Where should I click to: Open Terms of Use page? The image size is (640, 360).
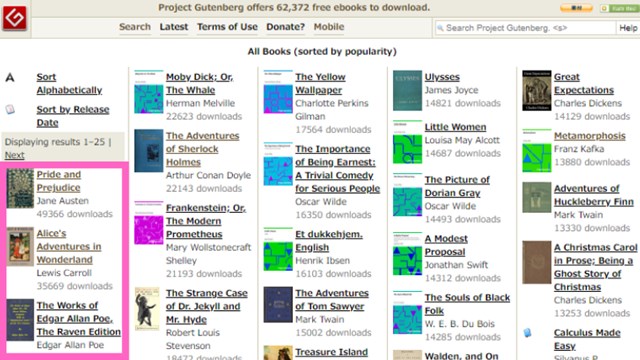(x=227, y=27)
